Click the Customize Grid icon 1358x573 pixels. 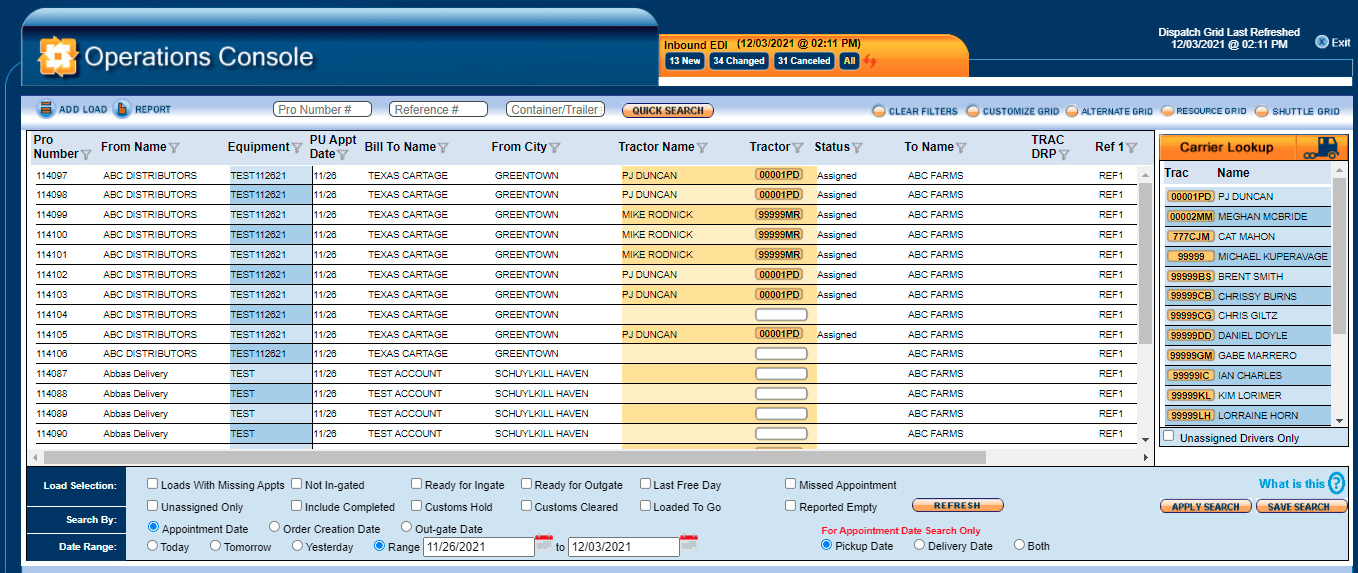(972, 111)
